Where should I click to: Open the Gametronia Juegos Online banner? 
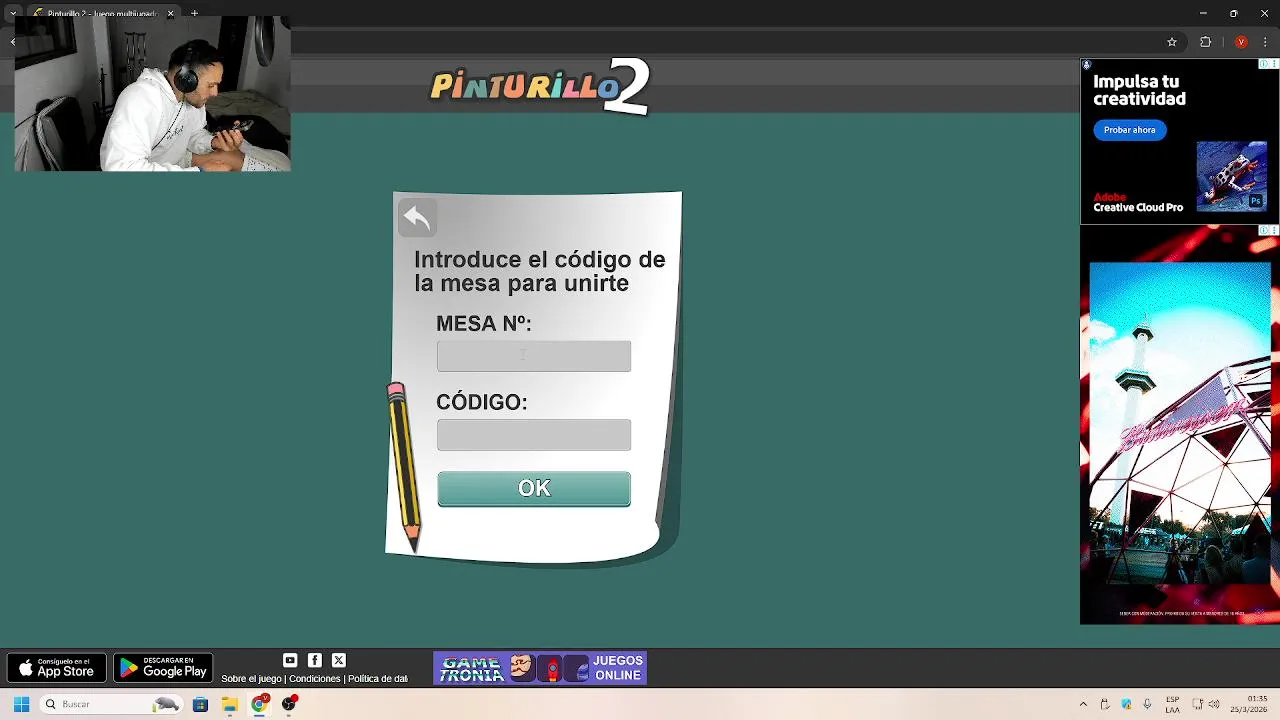(540, 668)
